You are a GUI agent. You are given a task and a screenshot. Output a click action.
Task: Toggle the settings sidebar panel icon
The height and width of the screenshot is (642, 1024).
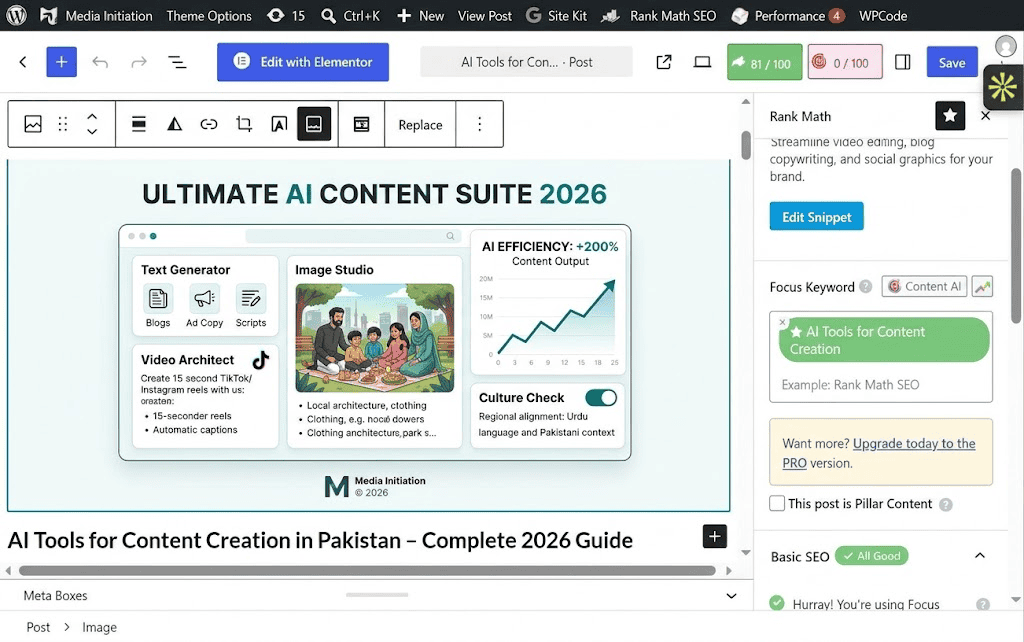pos(903,62)
